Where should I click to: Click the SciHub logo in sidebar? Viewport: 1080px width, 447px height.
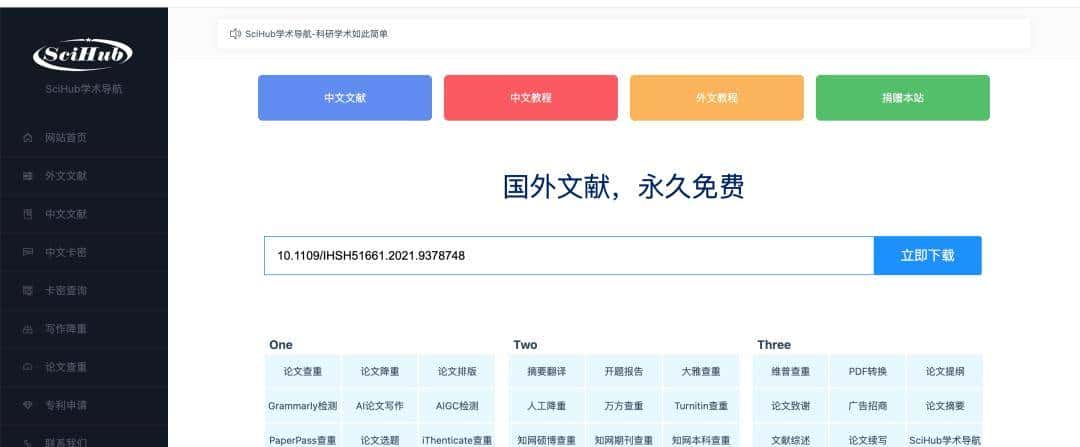point(83,54)
